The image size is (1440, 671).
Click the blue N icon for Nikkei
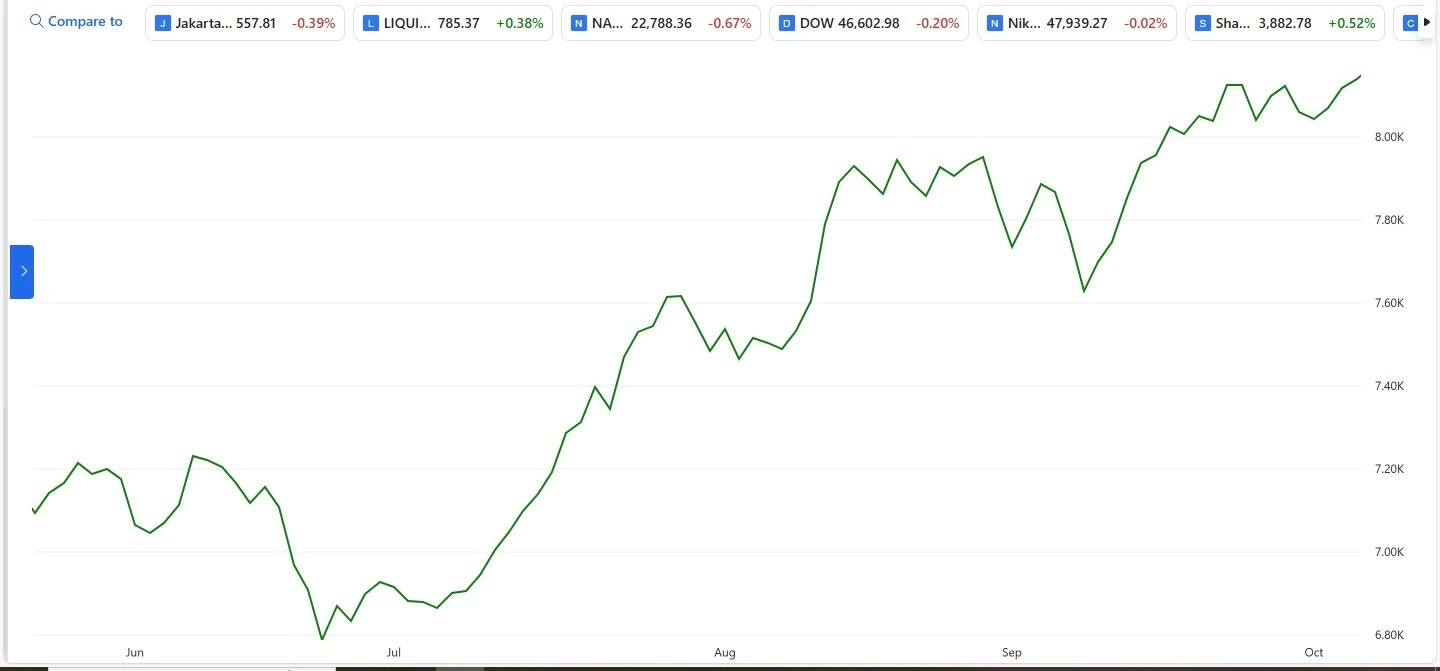pos(995,23)
